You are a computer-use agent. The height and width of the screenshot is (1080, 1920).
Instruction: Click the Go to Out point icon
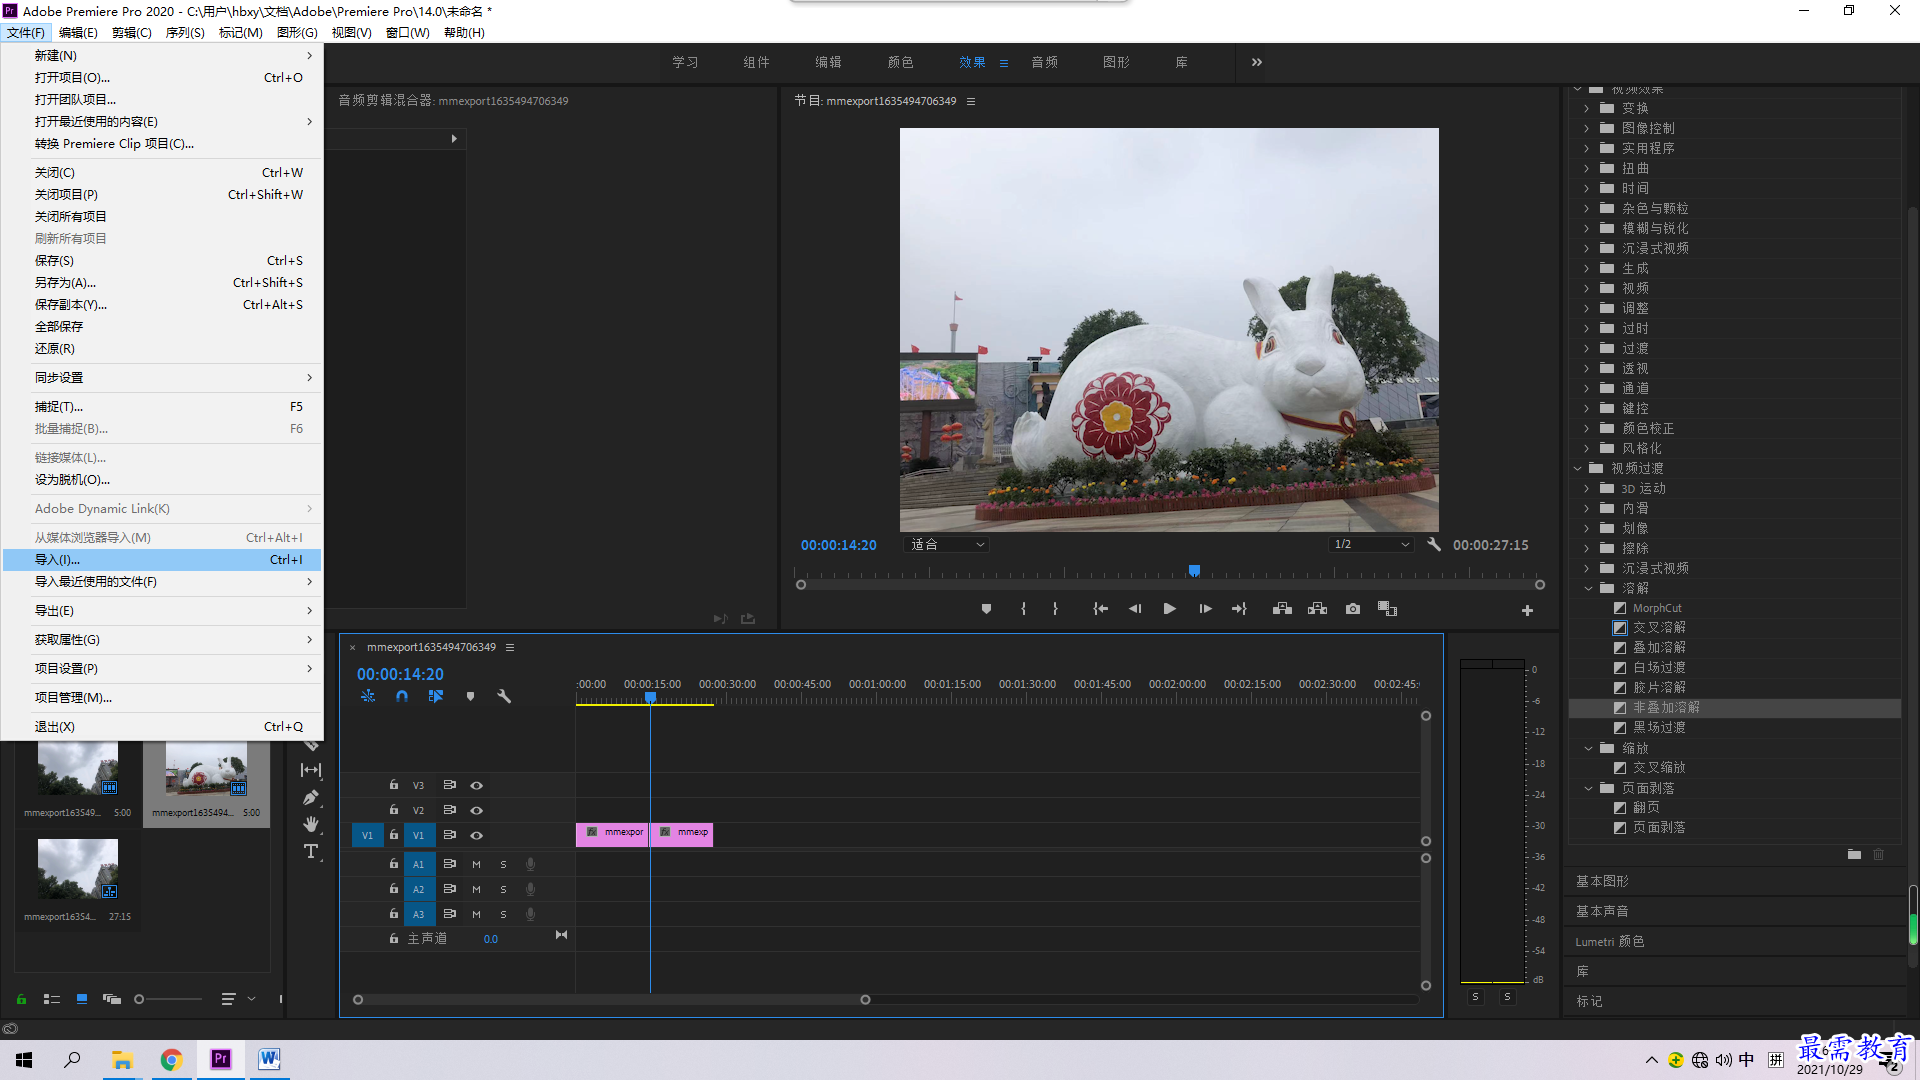1239,609
